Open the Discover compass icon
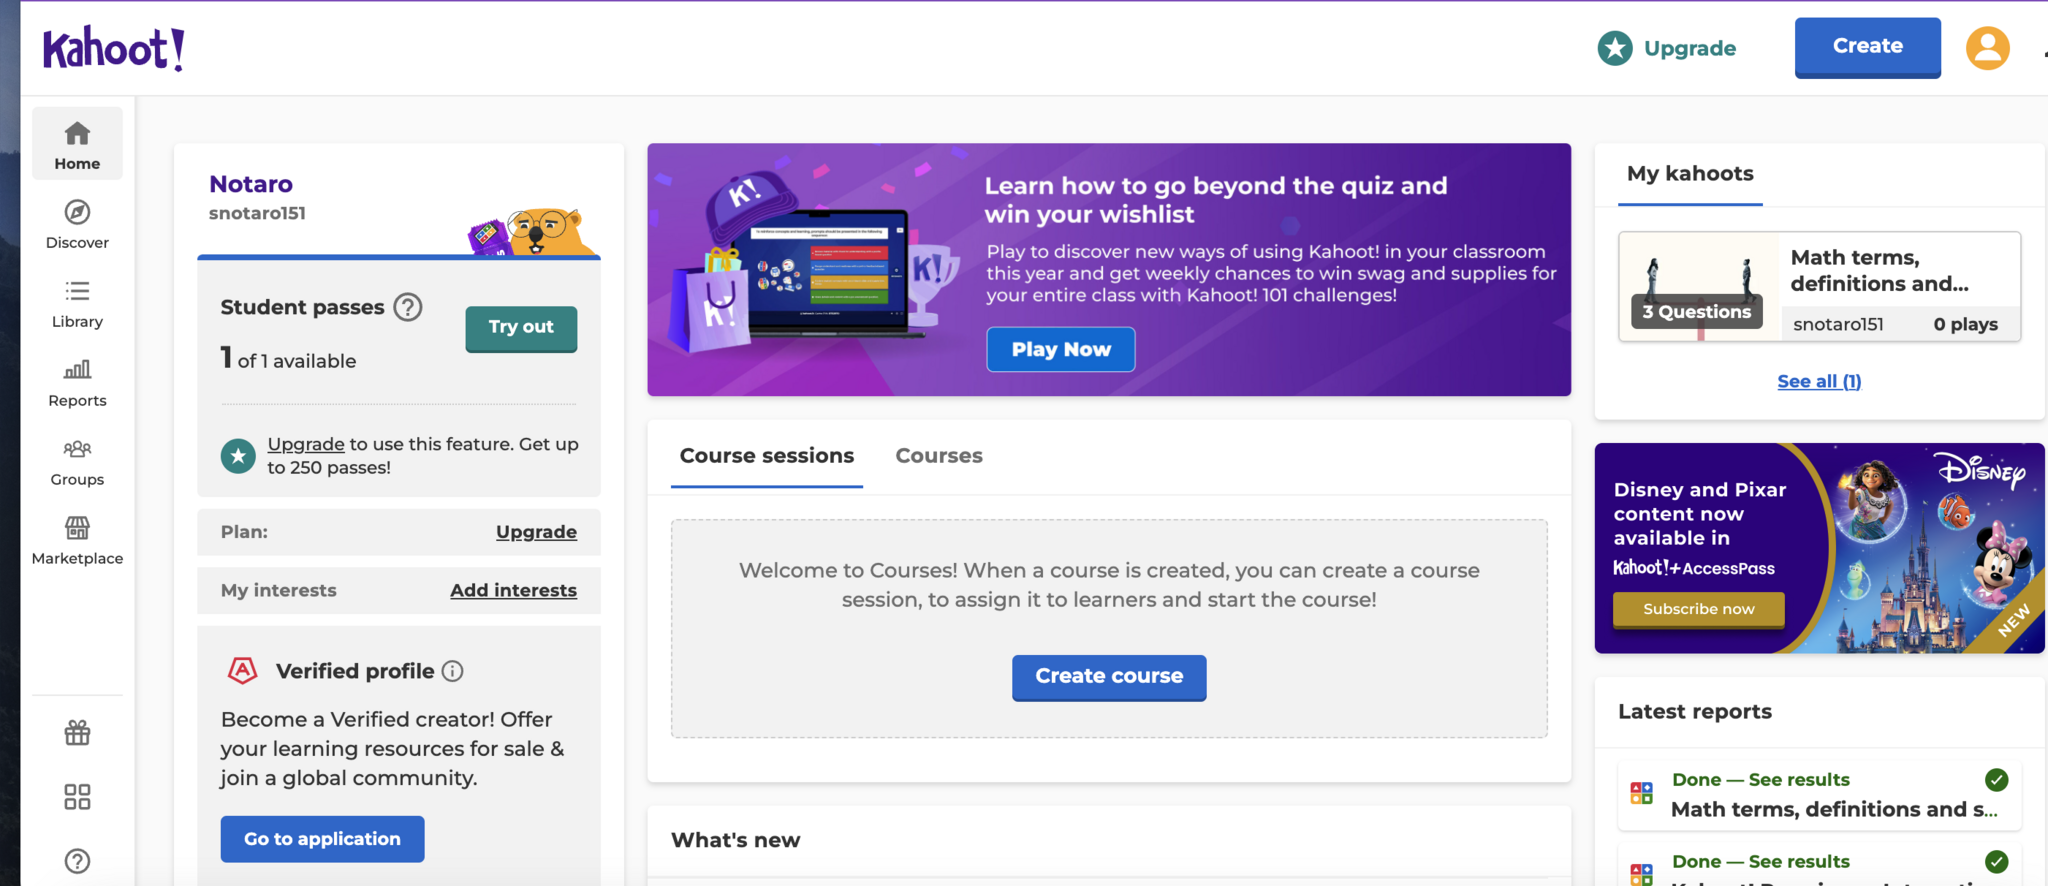The image size is (2048, 886). (x=77, y=213)
